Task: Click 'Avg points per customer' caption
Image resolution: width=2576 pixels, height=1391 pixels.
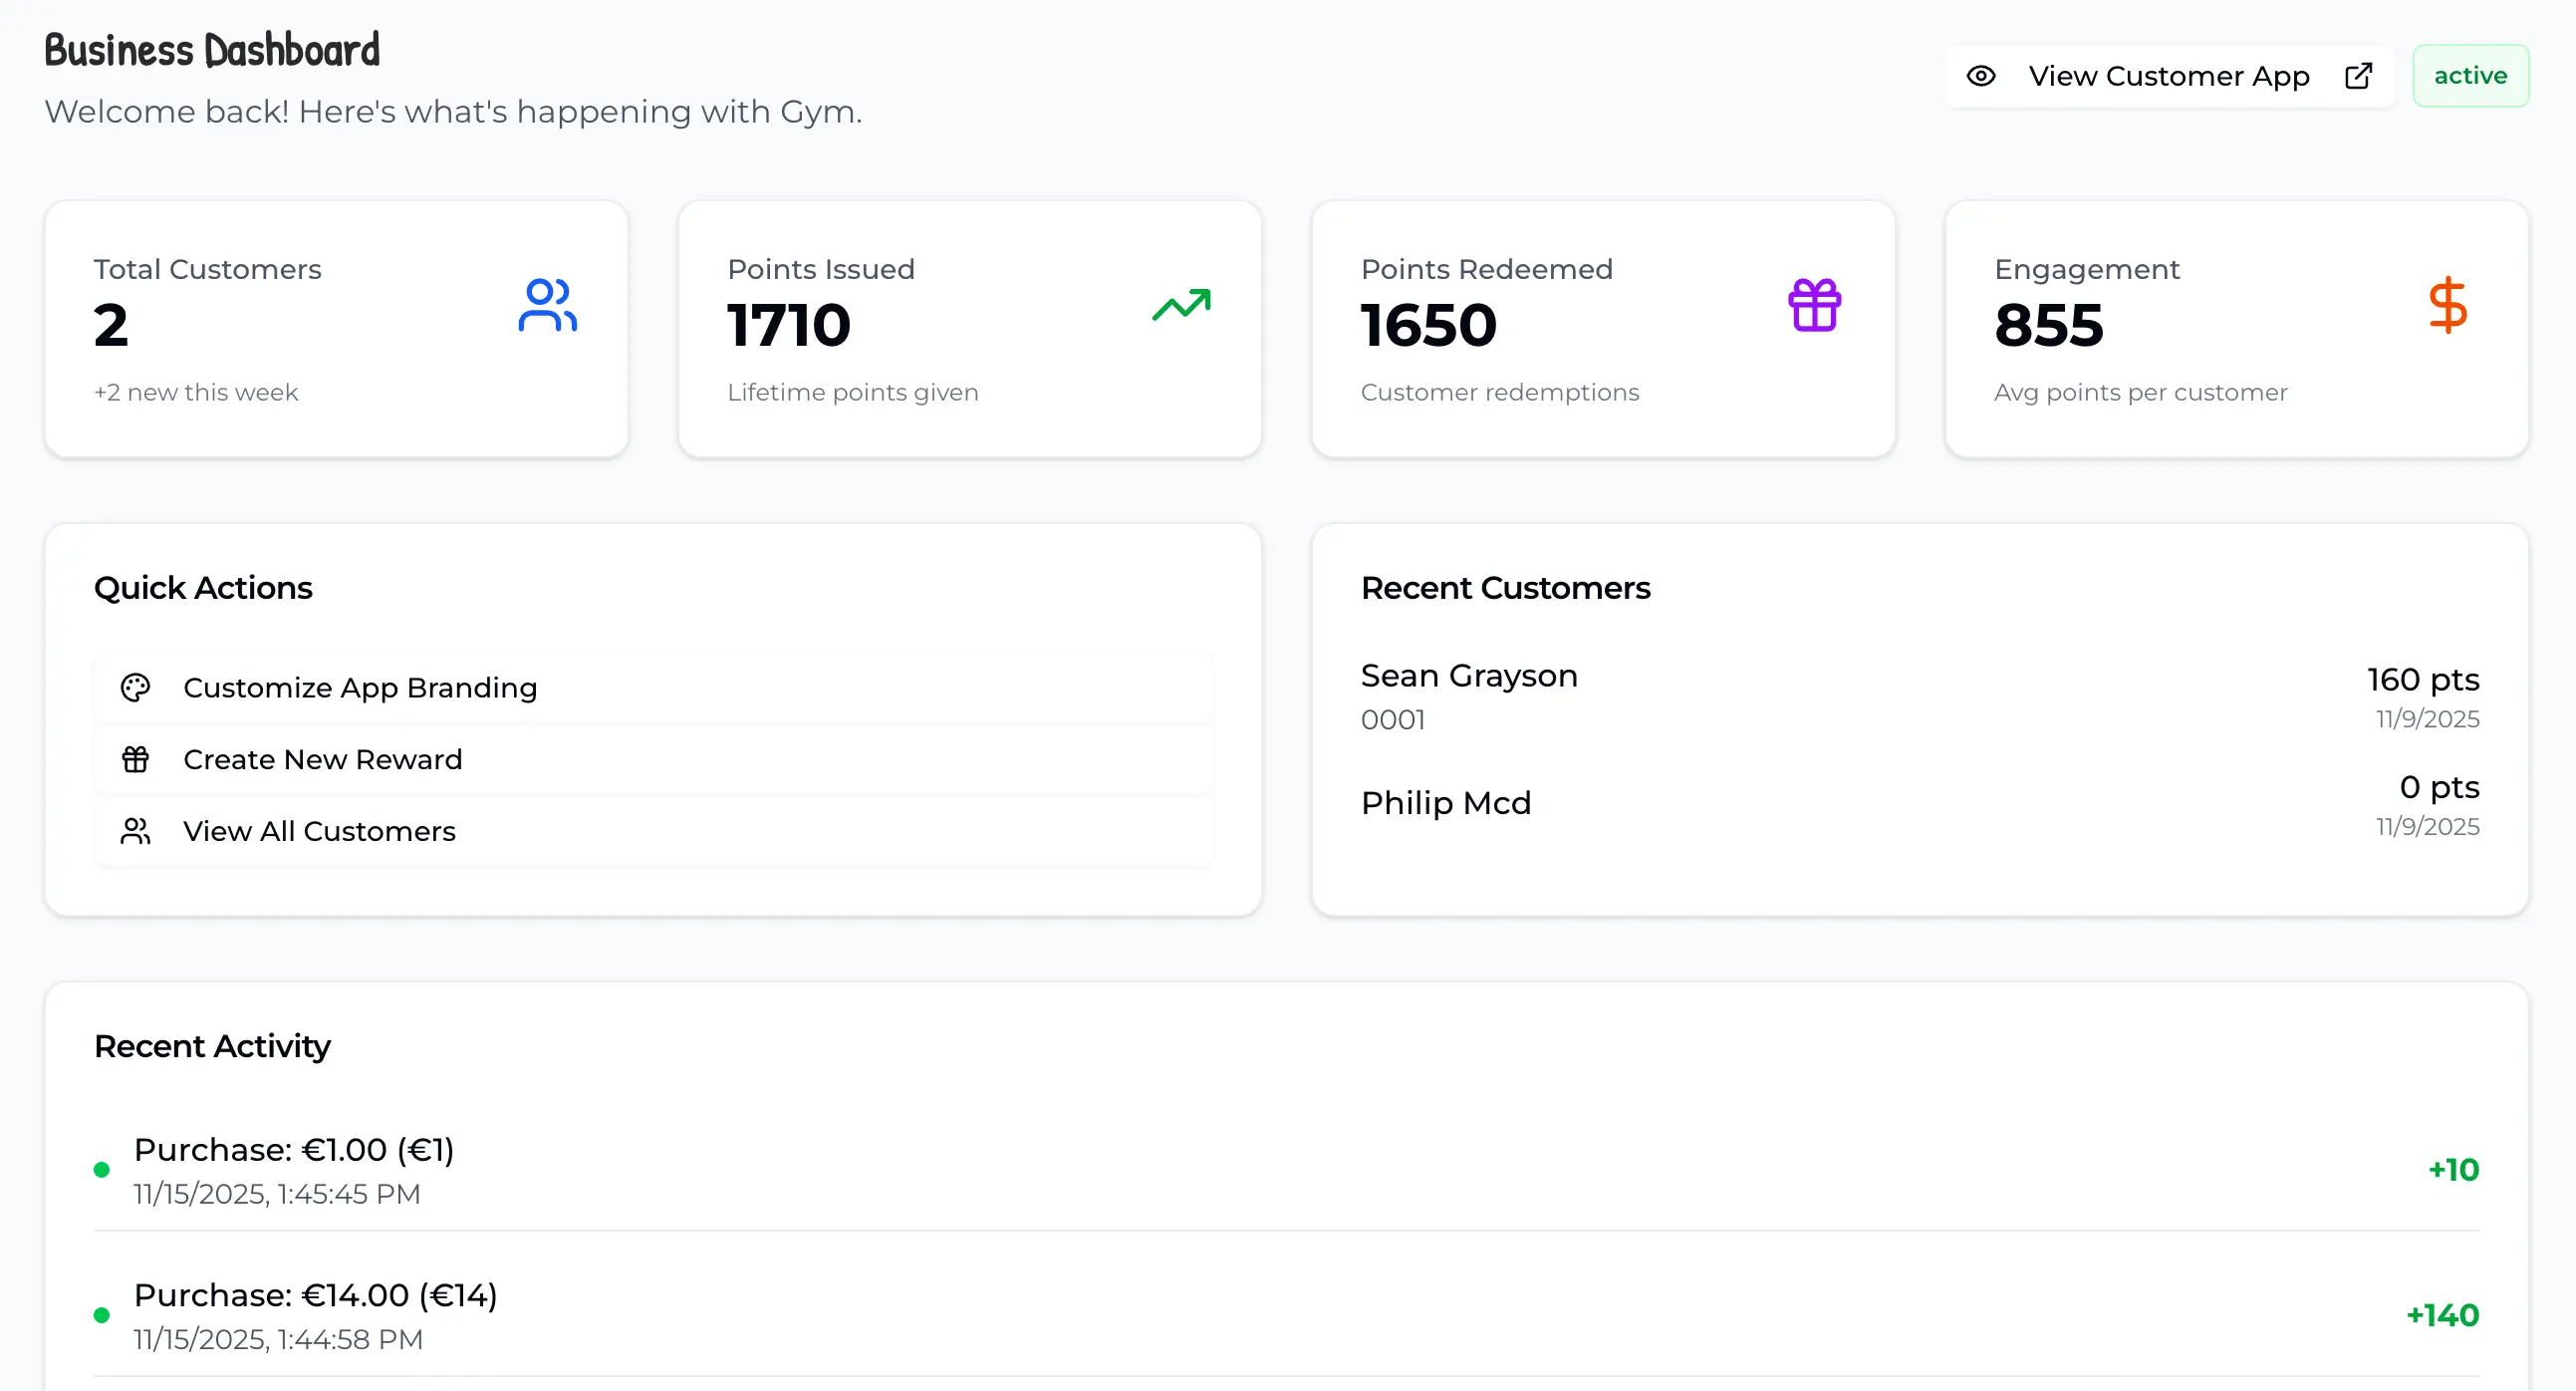Action: click(2141, 393)
